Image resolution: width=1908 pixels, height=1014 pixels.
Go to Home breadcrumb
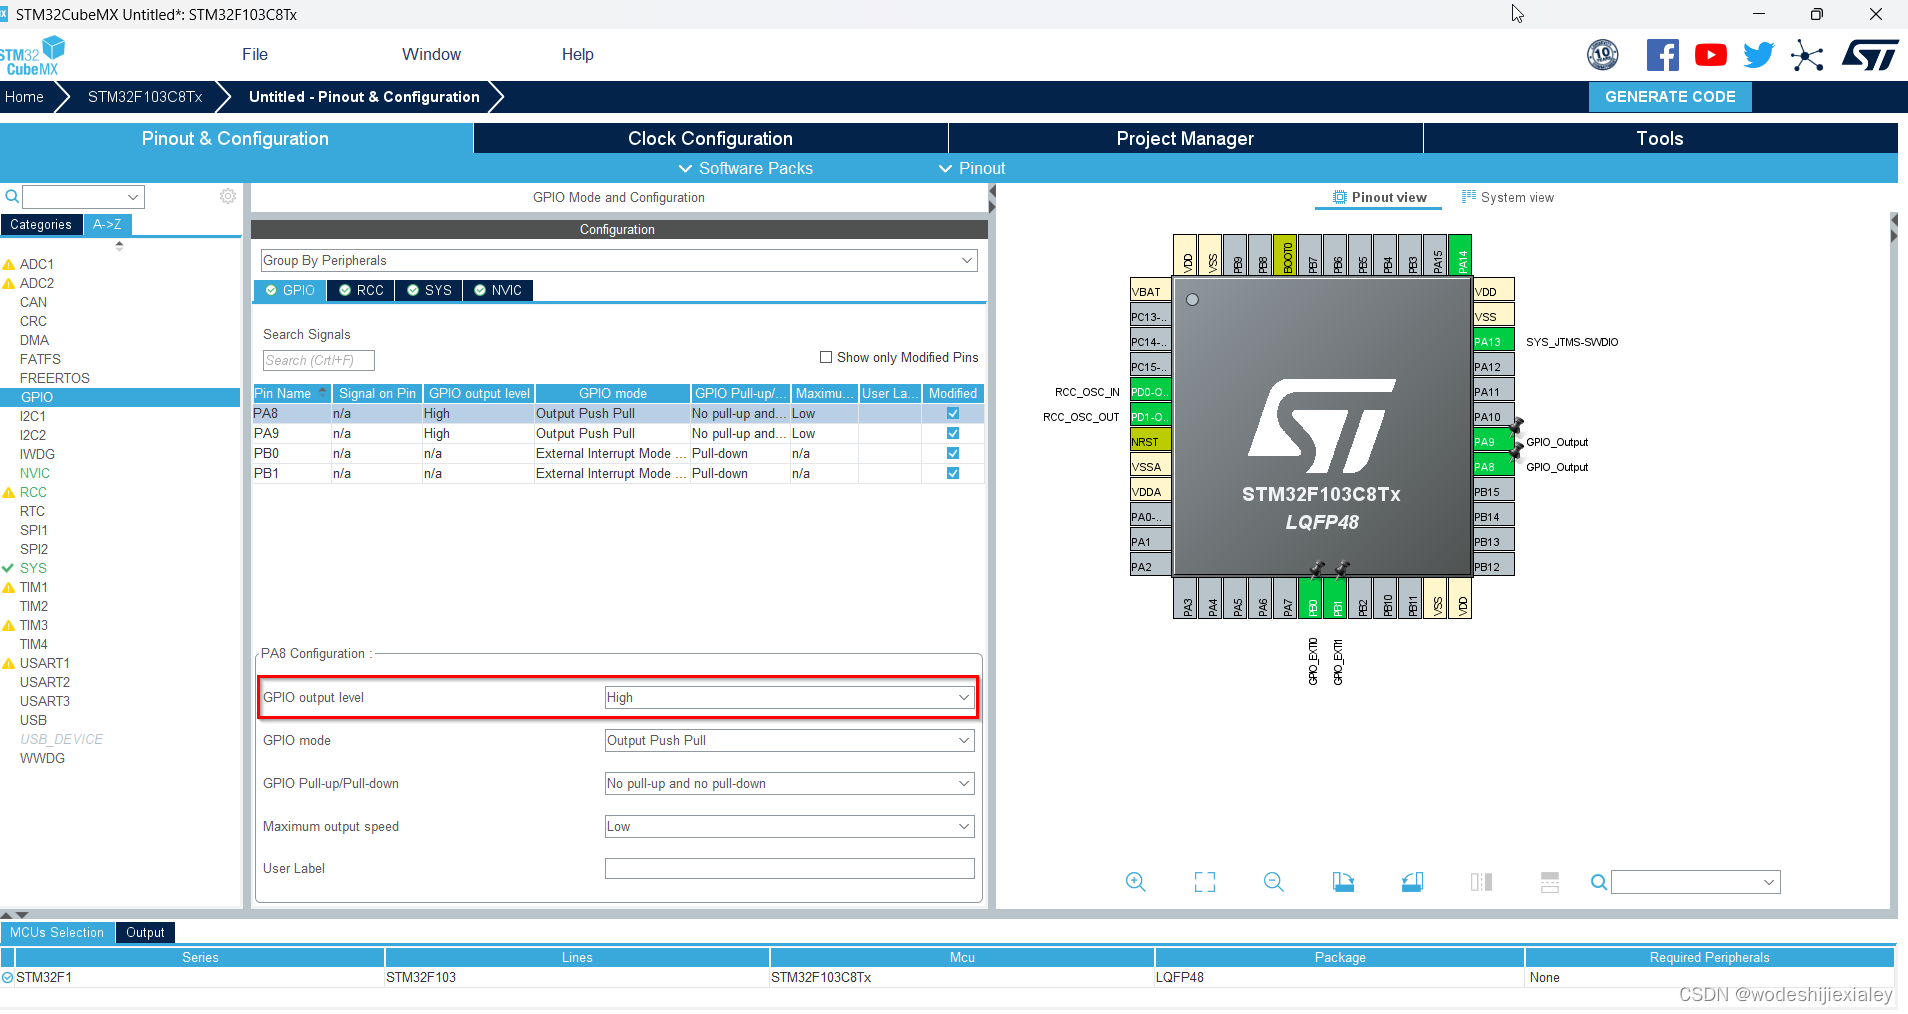24,96
